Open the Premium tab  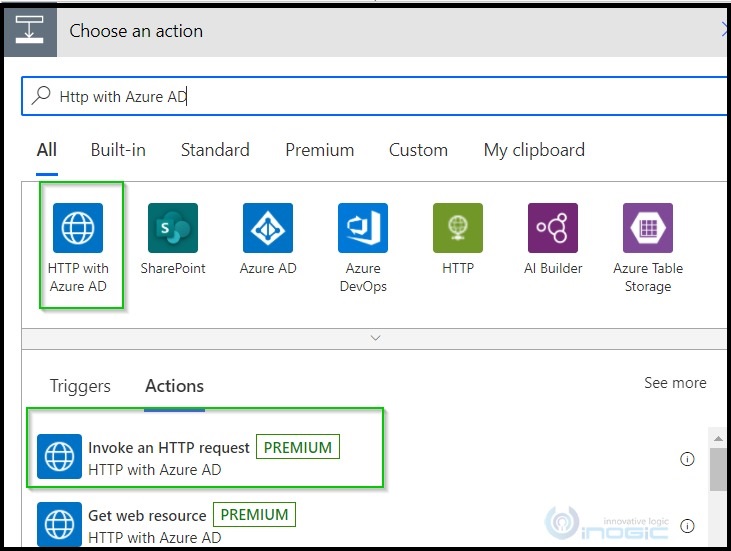[320, 150]
